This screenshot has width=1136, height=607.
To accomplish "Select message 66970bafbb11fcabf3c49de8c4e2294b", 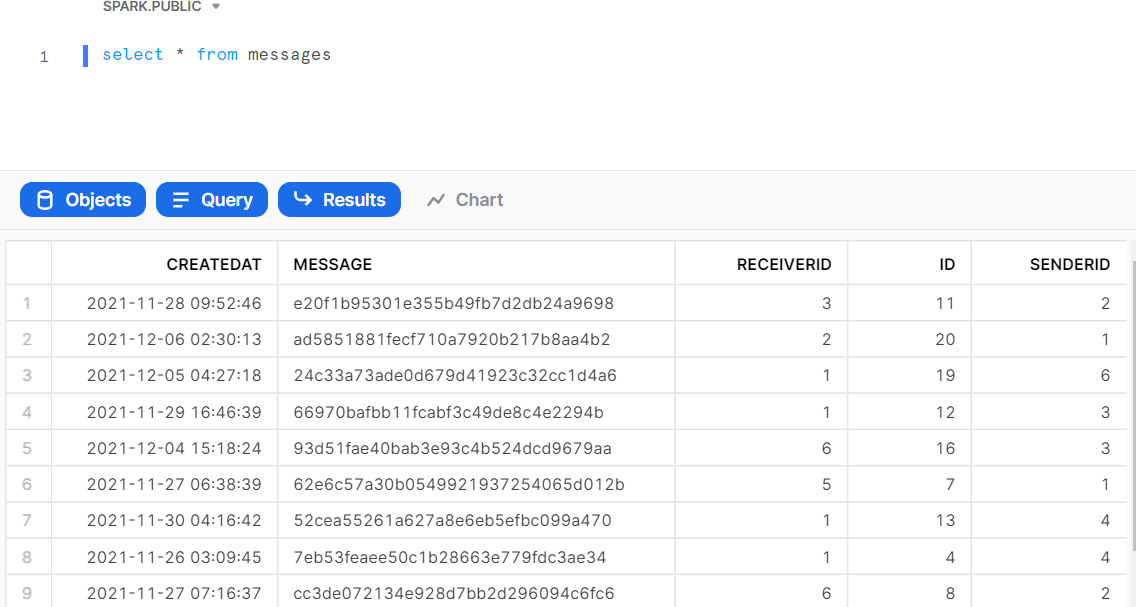I will tap(476, 412).
